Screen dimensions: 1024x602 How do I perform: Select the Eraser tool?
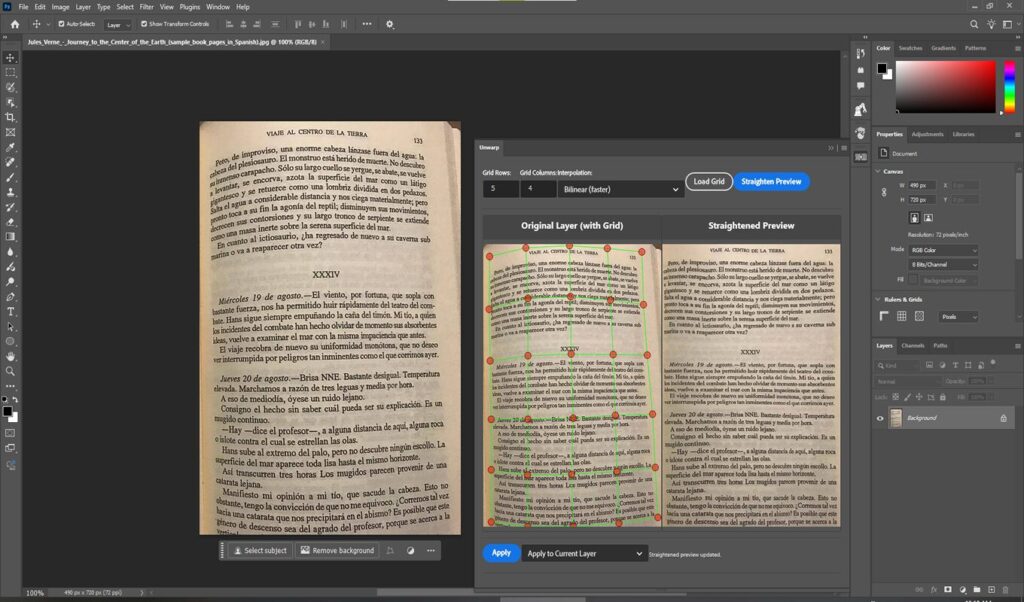(10, 222)
